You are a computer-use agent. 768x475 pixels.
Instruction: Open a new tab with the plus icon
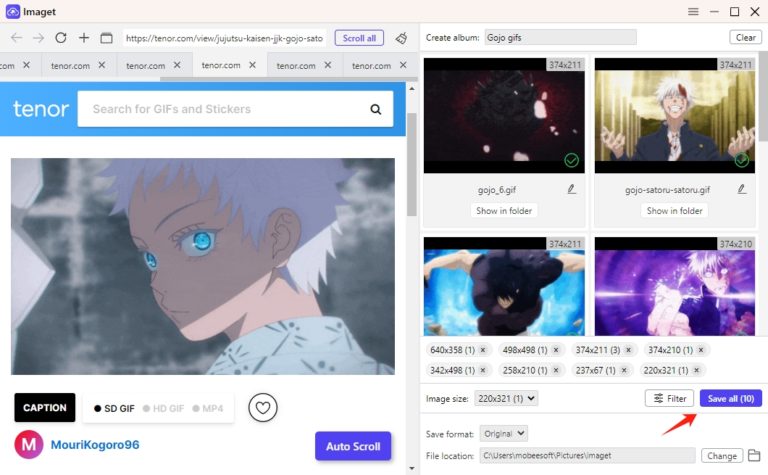coord(84,38)
